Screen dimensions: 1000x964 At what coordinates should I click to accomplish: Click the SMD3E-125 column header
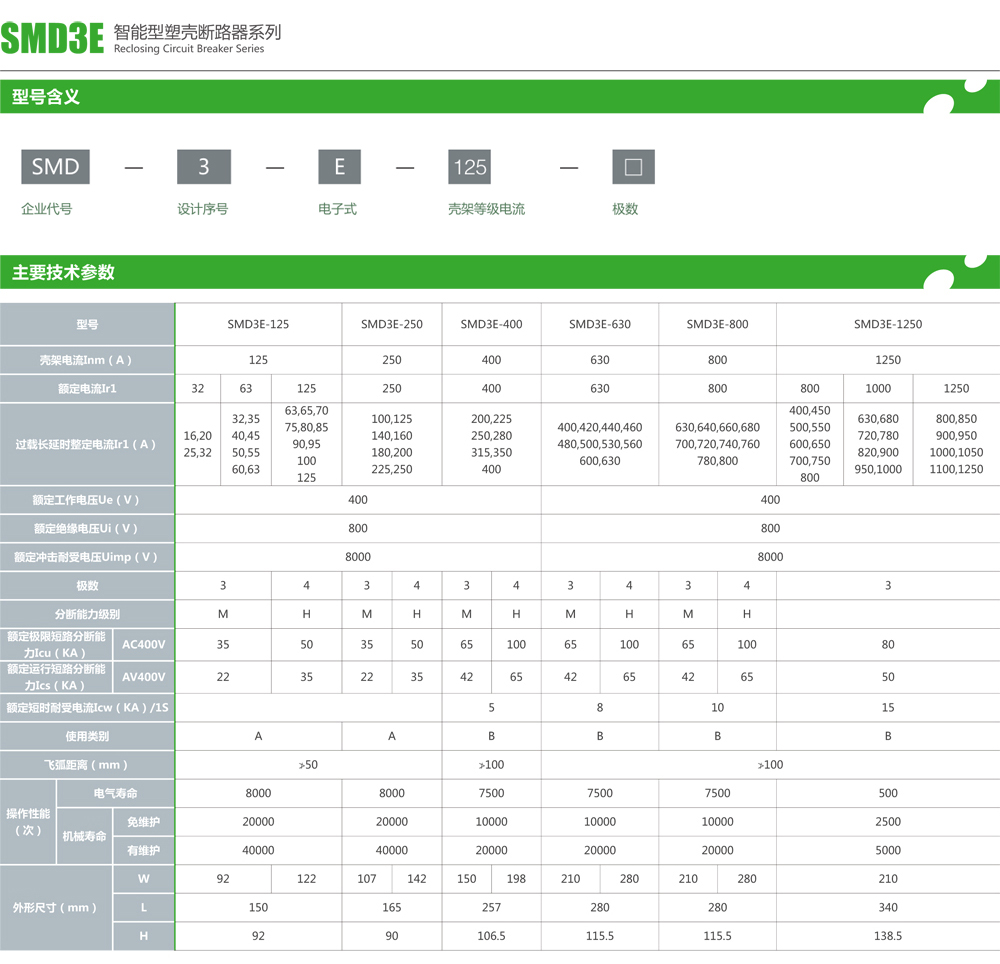(258, 324)
